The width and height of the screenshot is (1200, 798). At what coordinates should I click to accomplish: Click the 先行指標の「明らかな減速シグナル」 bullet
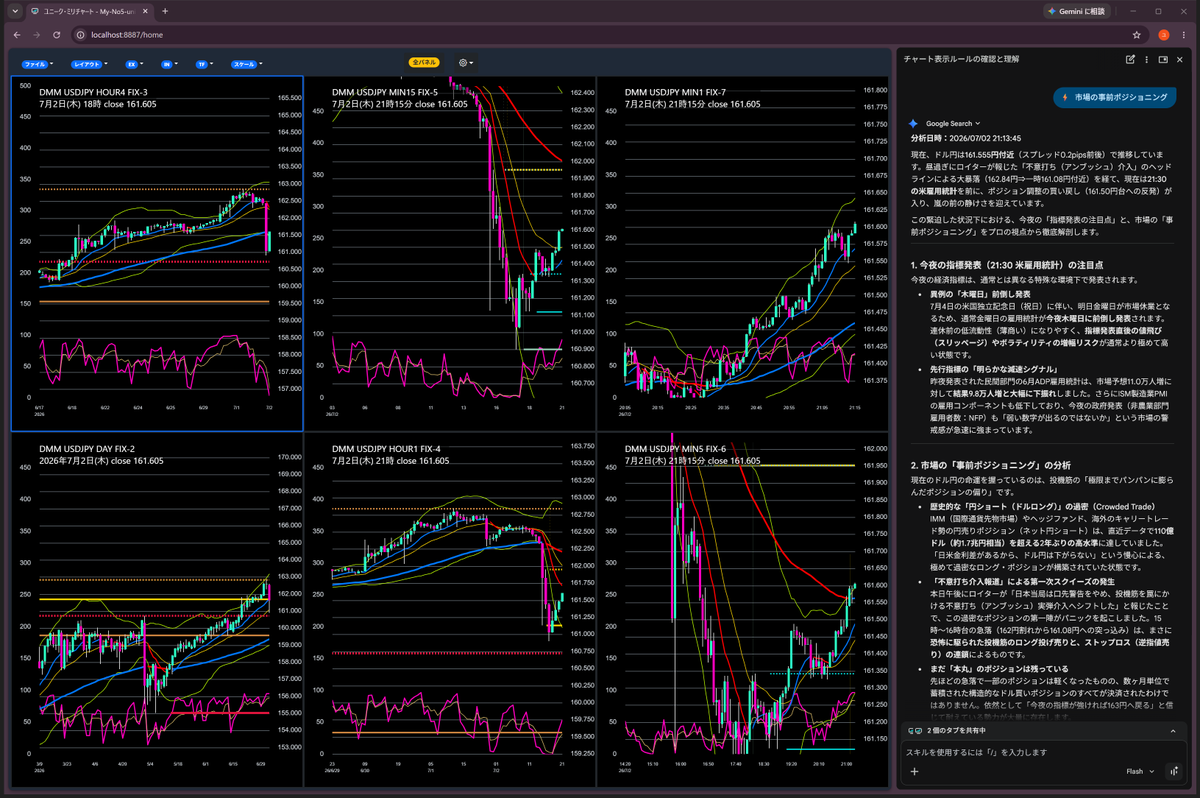(x=995, y=369)
